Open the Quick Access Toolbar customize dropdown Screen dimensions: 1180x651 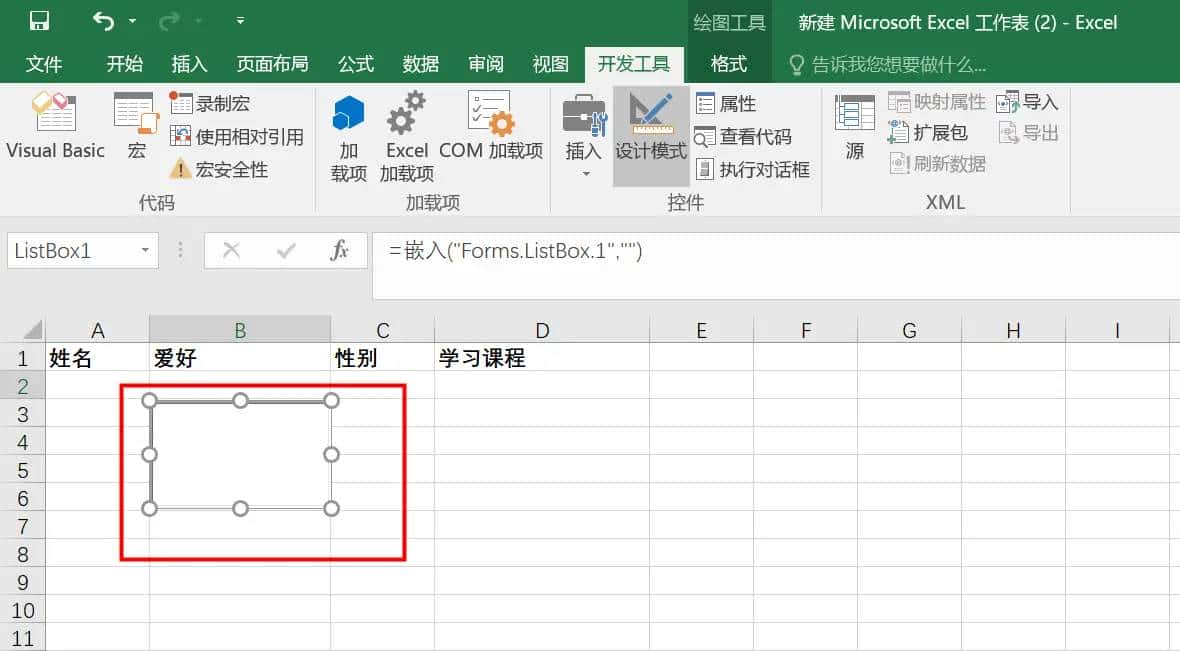coord(238,18)
